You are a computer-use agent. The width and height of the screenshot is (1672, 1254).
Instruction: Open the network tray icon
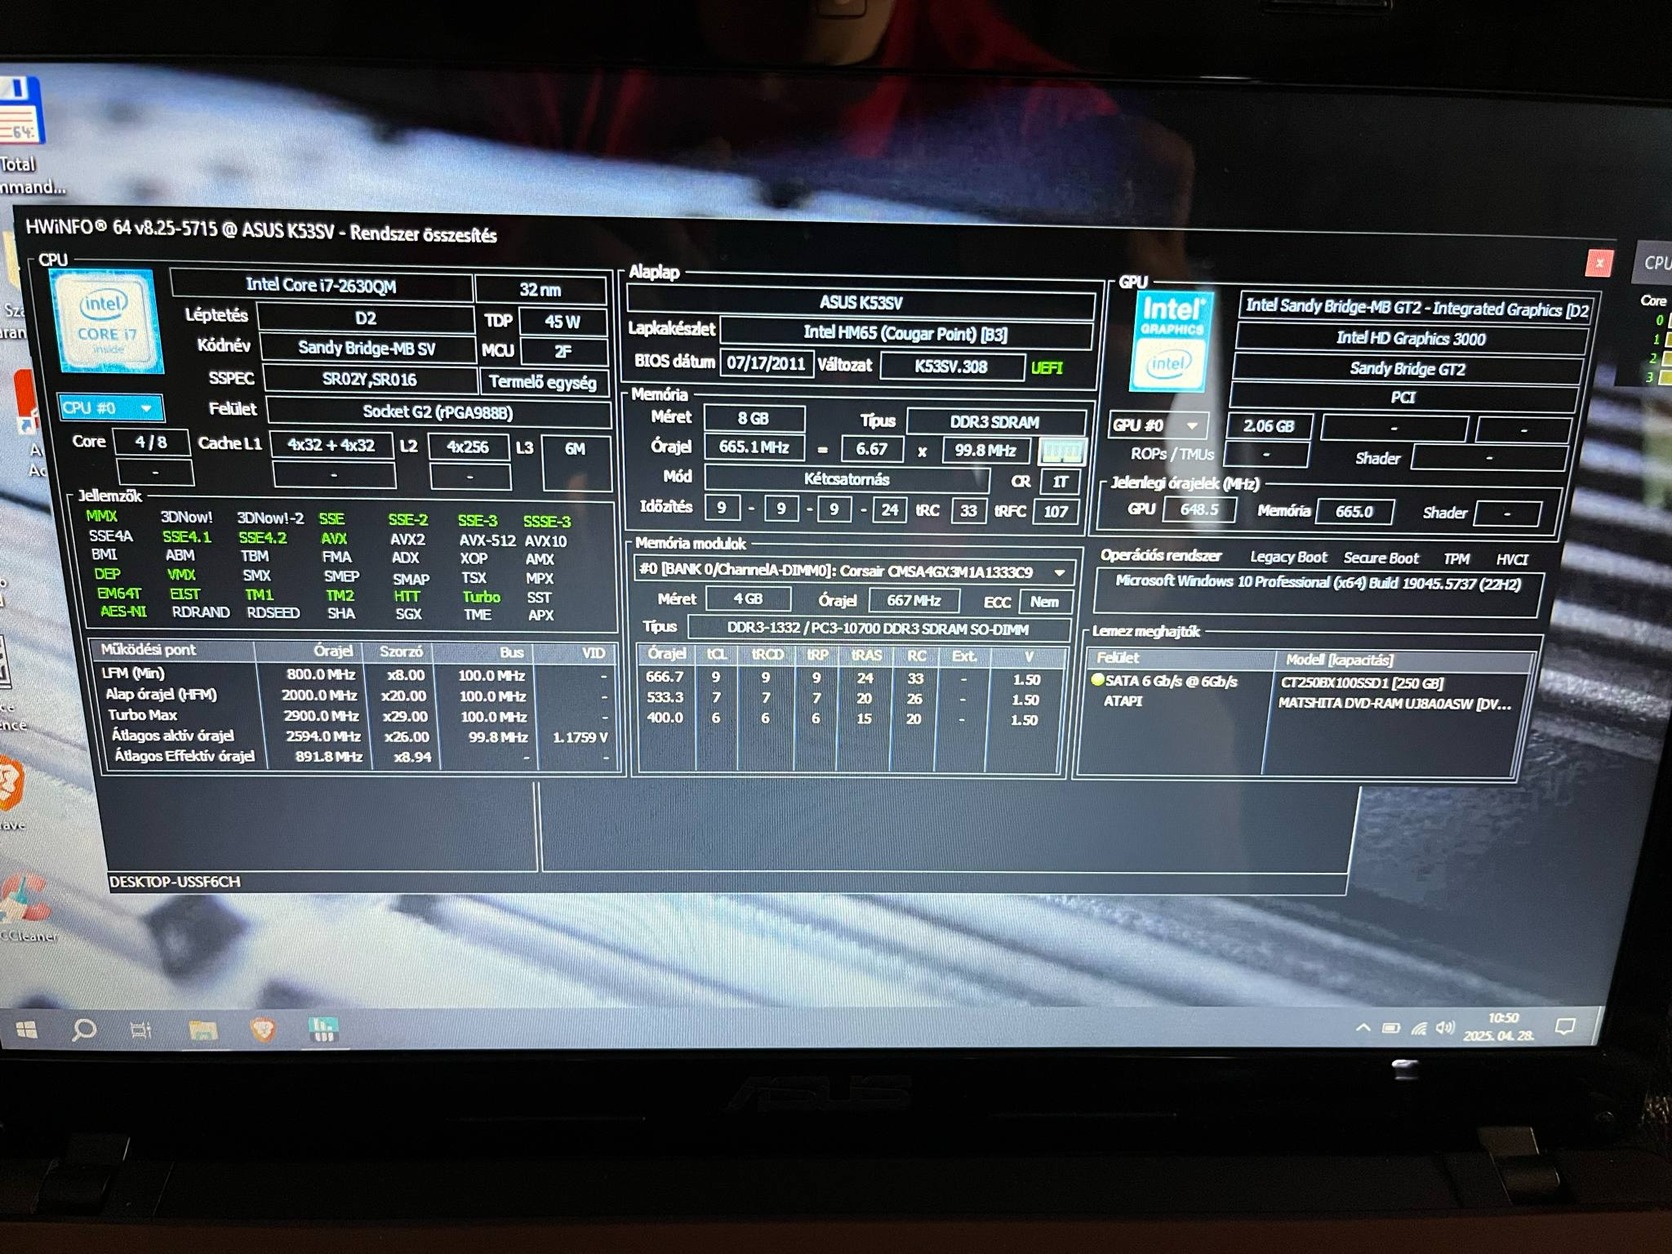[1418, 1027]
